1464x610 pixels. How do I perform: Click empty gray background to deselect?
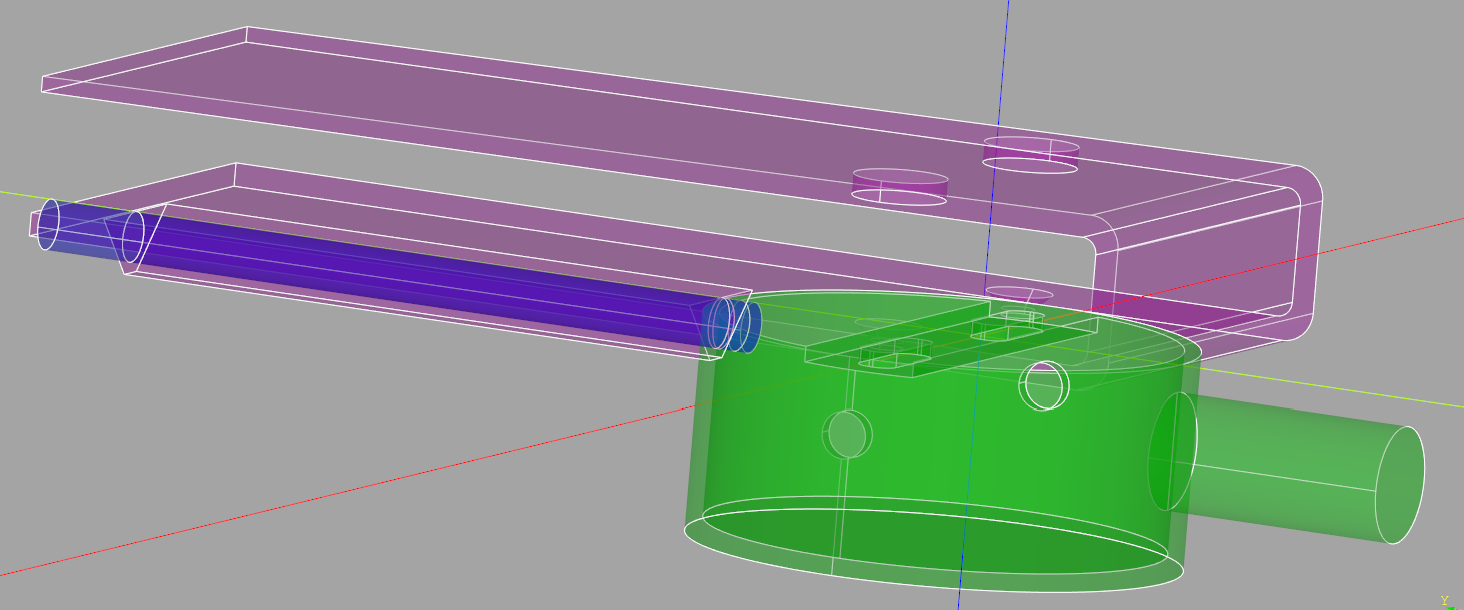(x=300, y=450)
